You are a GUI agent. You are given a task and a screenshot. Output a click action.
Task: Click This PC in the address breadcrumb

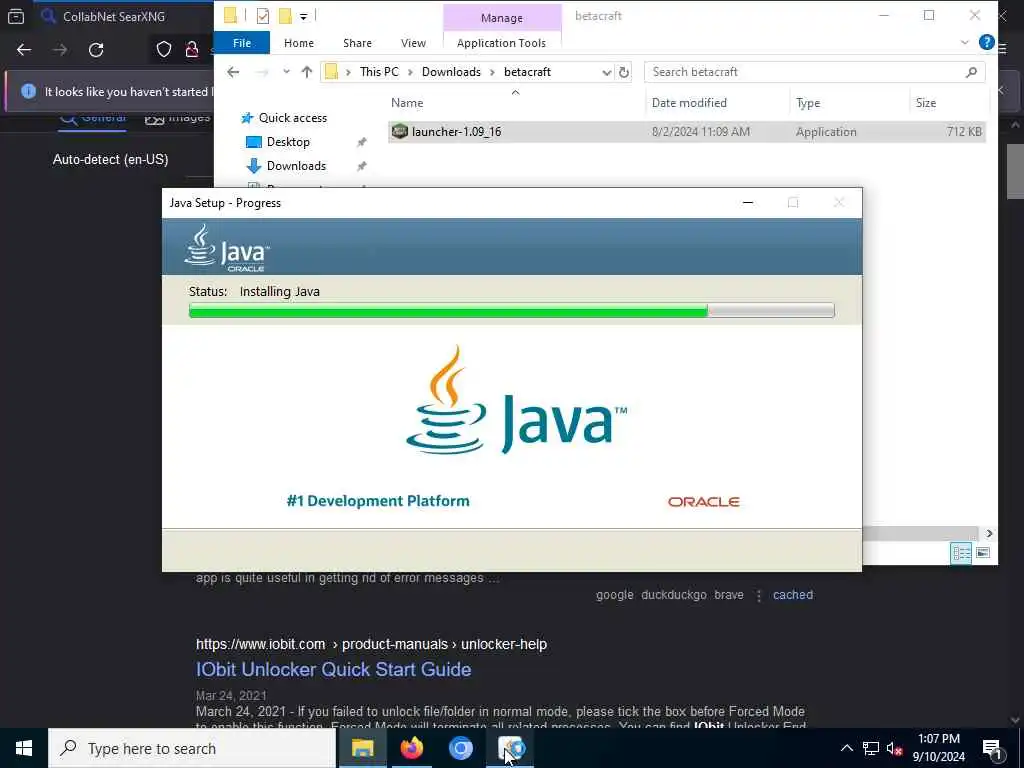pyautogui.click(x=379, y=72)
